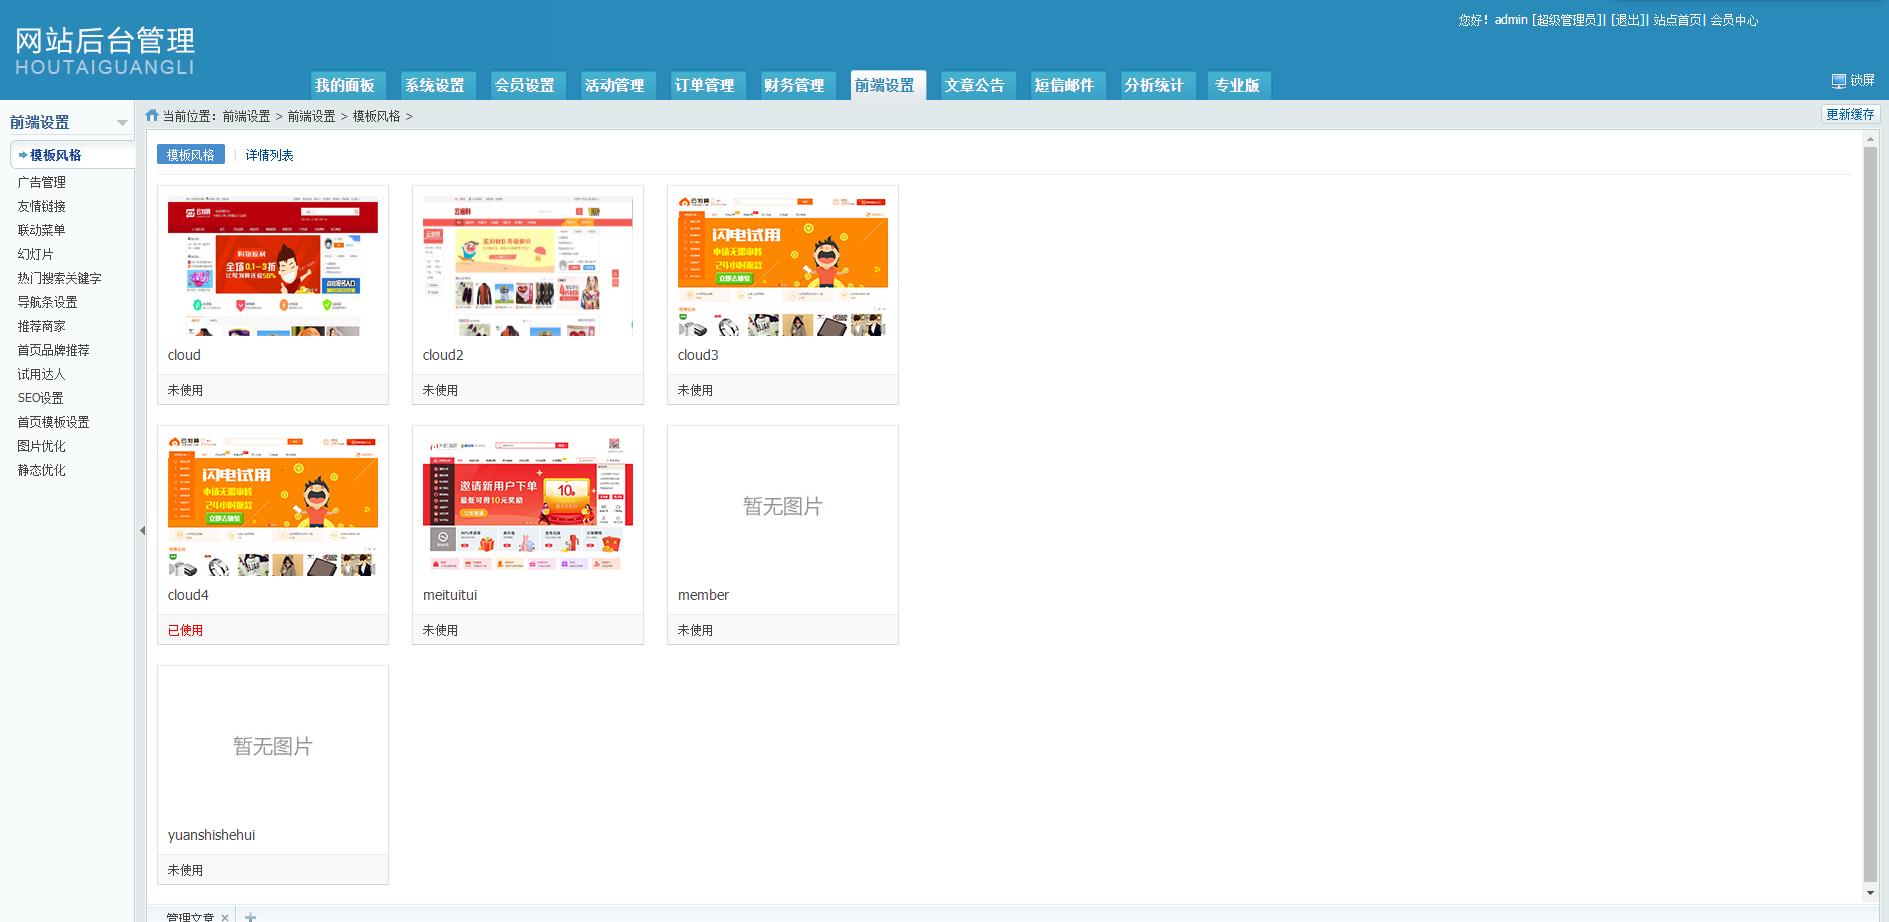Select the meituitui template thumbnail

pos(528,505)
